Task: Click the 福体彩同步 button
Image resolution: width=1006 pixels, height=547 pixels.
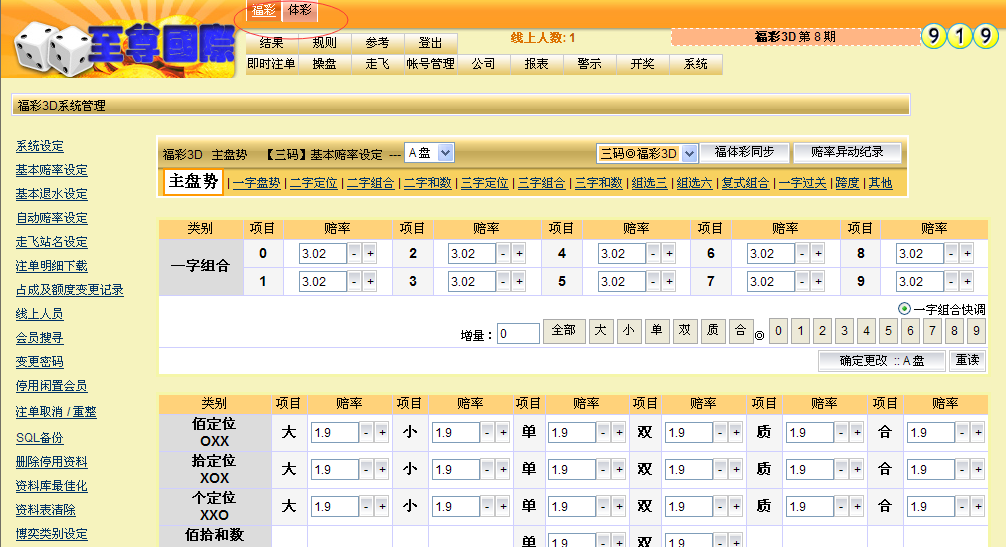Action: click(x=744, y=152)
